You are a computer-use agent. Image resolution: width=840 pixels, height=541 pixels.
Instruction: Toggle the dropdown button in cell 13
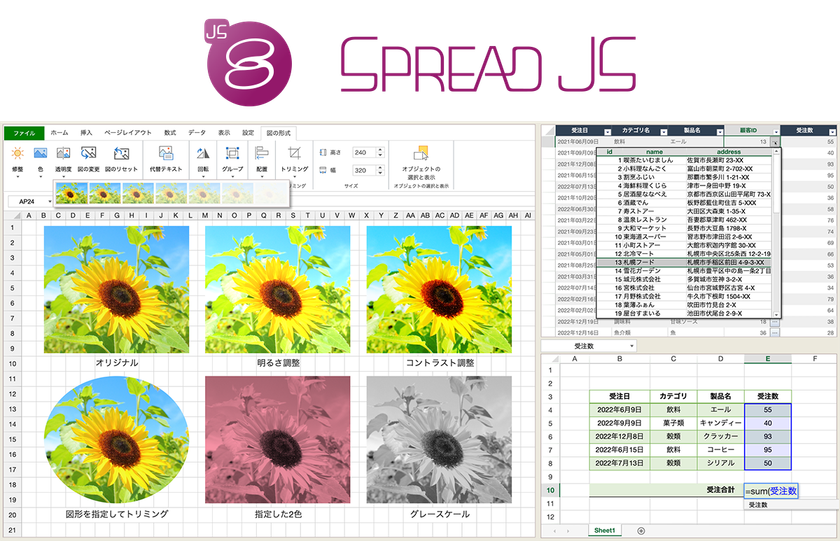tap(775, 142)
